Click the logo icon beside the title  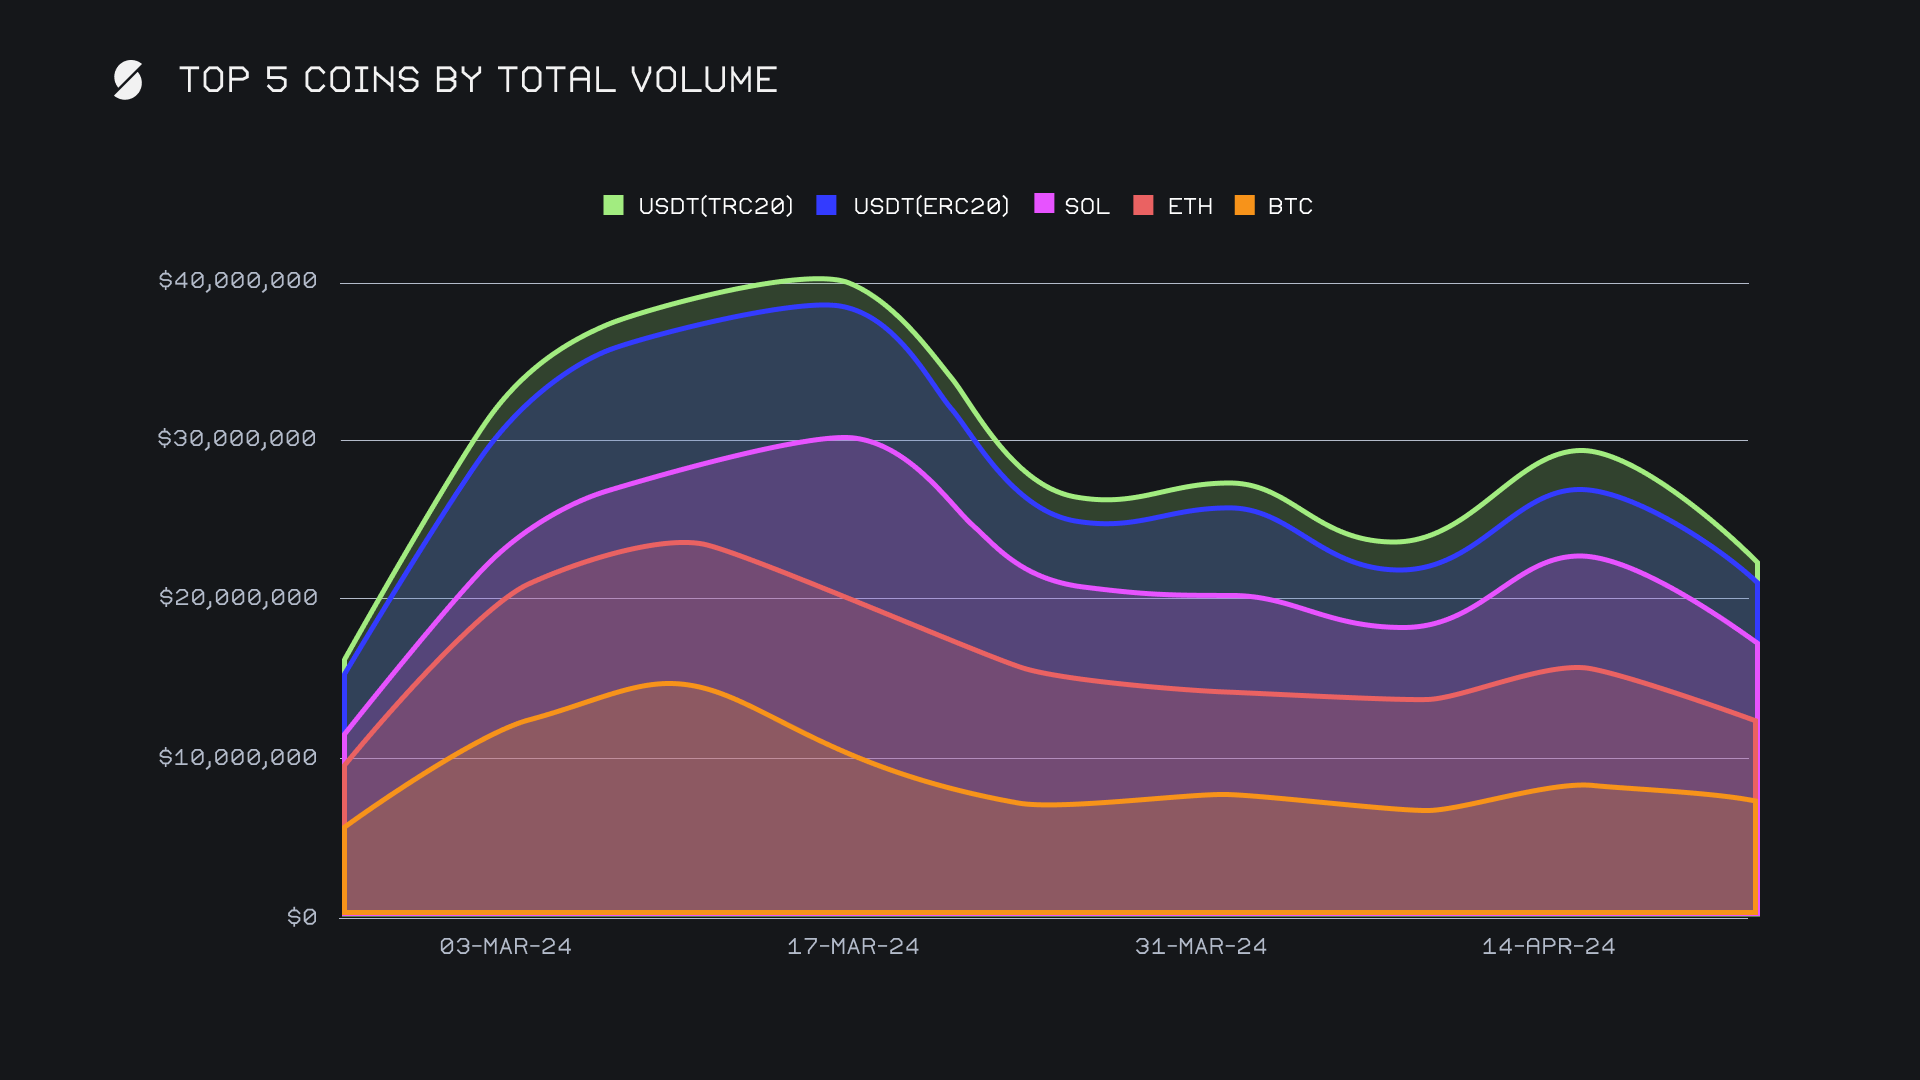pos(128,80)
